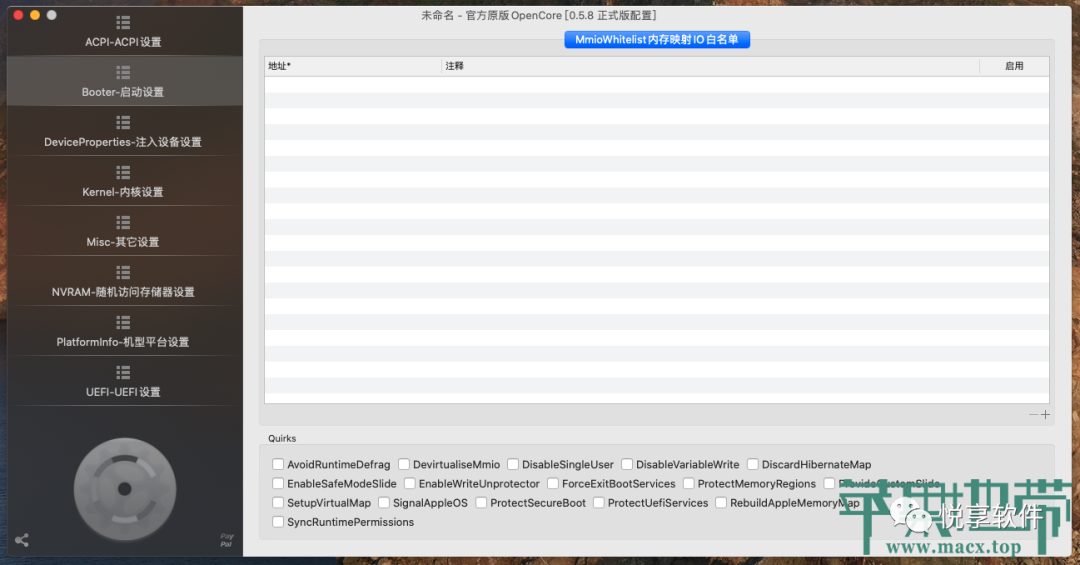This screenshot has height=565, width=1080.
Task: Open the NVRAM settings list icon
Action: pyautogui.click(x=123, y=272)
